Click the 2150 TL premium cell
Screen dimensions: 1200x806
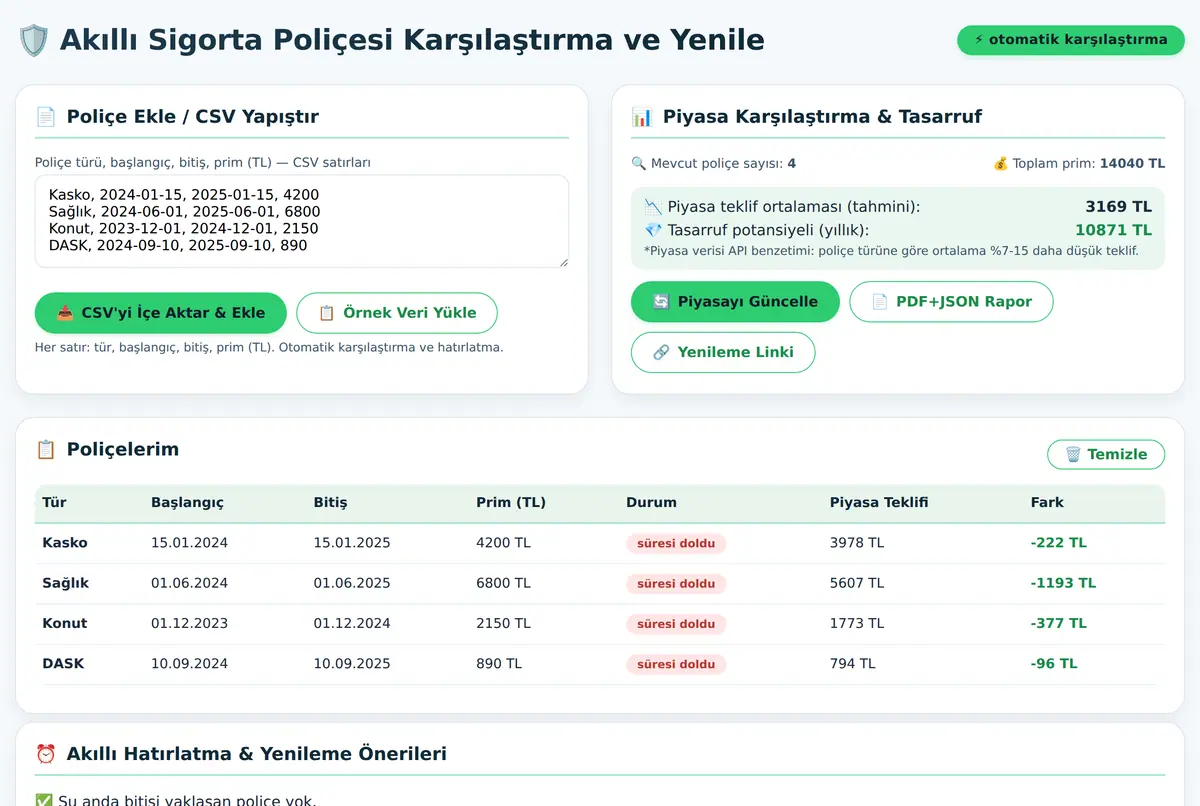click(x=503, y=623)
